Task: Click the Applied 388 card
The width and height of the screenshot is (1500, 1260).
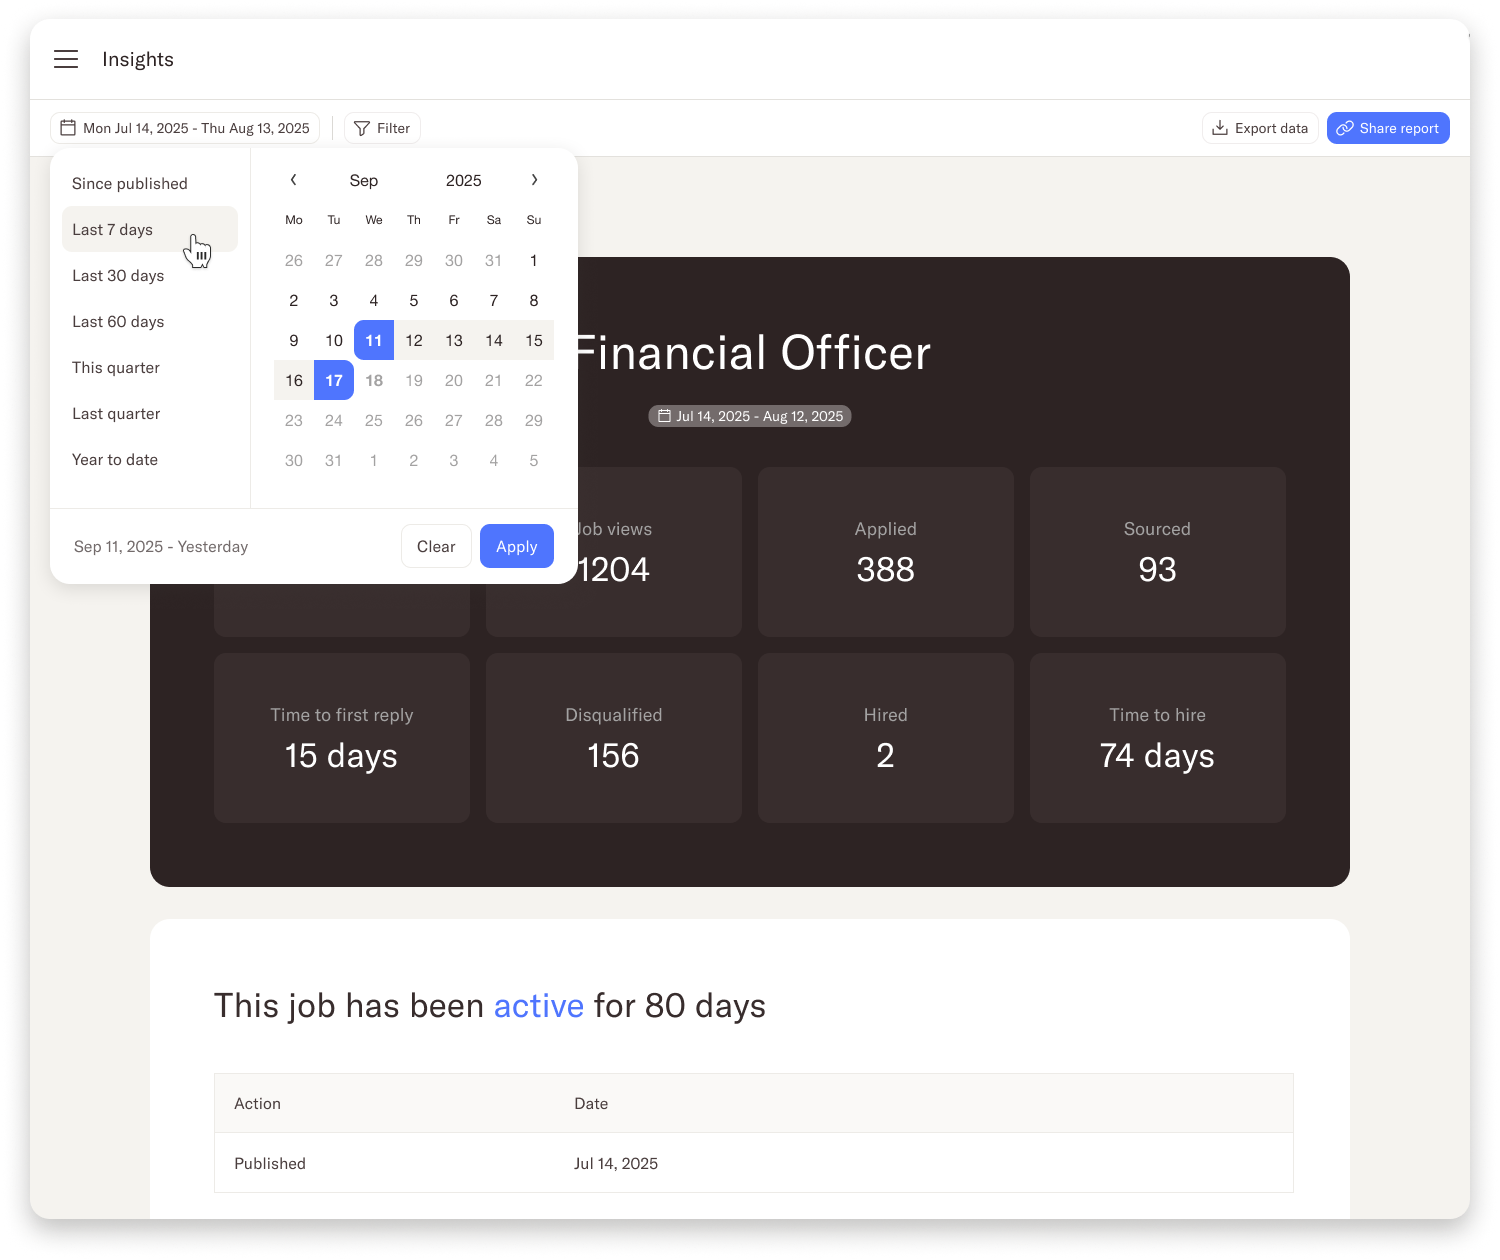Action: click(886, 552)
